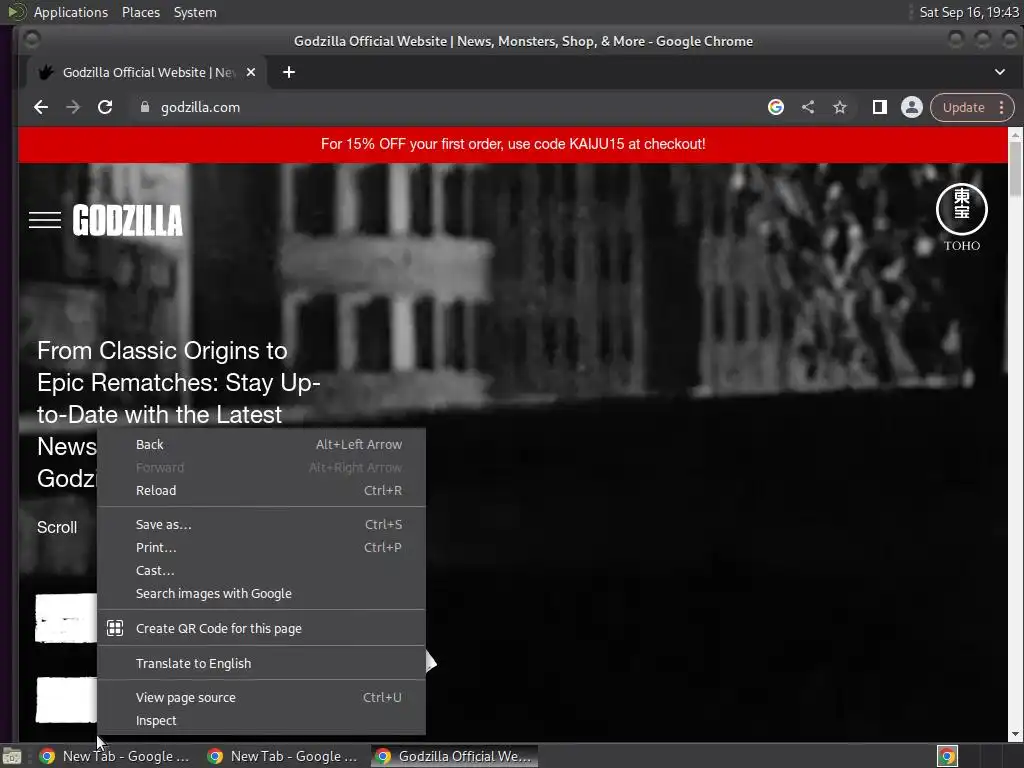Open the Chrome three-dot menu
This screenshot has width=1024, height=768.
tap(1002, 107)
